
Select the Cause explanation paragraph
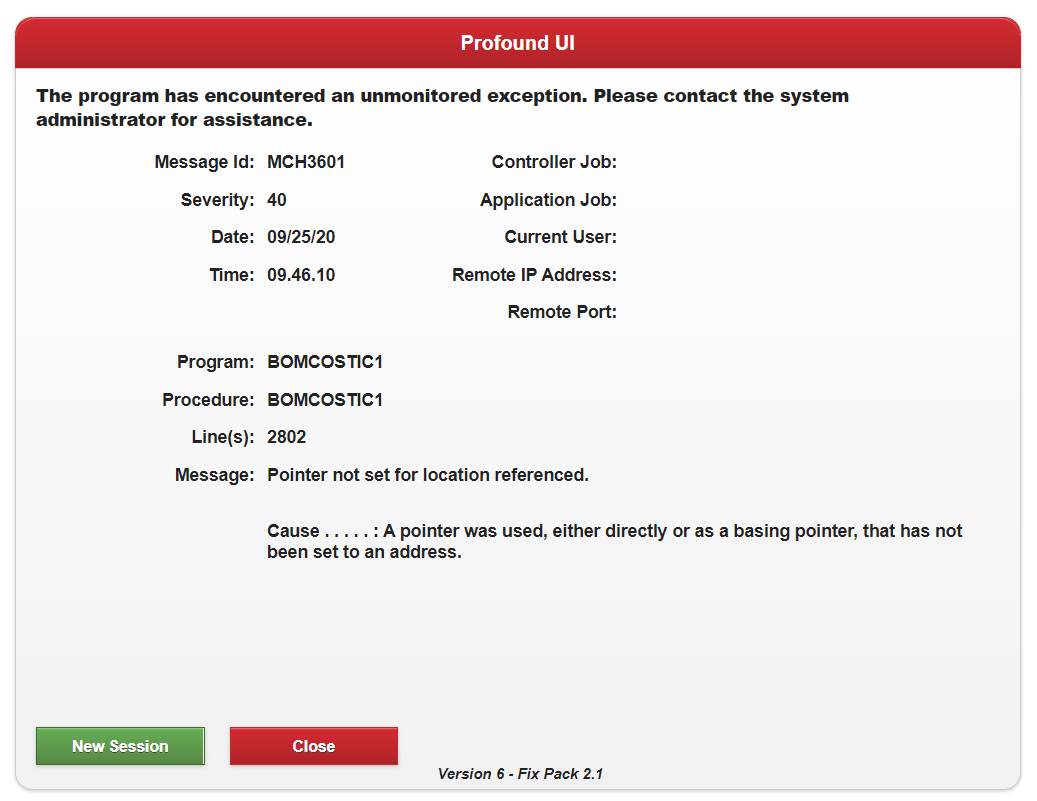click(614, 541)
